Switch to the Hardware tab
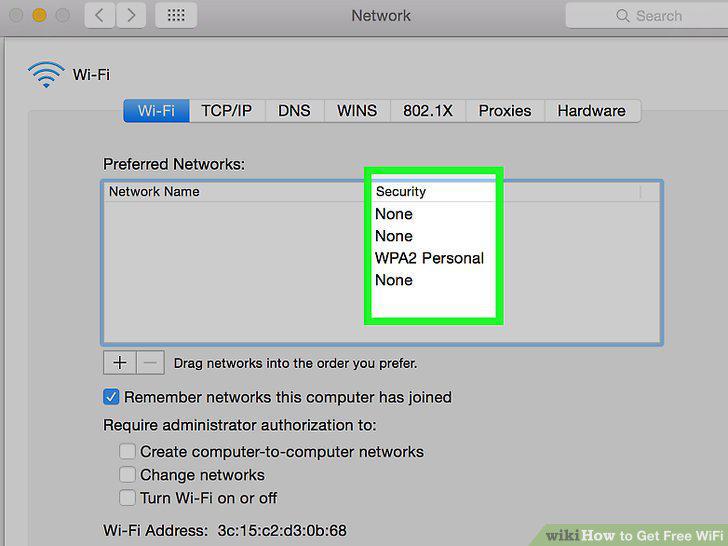 coord(592,111)
